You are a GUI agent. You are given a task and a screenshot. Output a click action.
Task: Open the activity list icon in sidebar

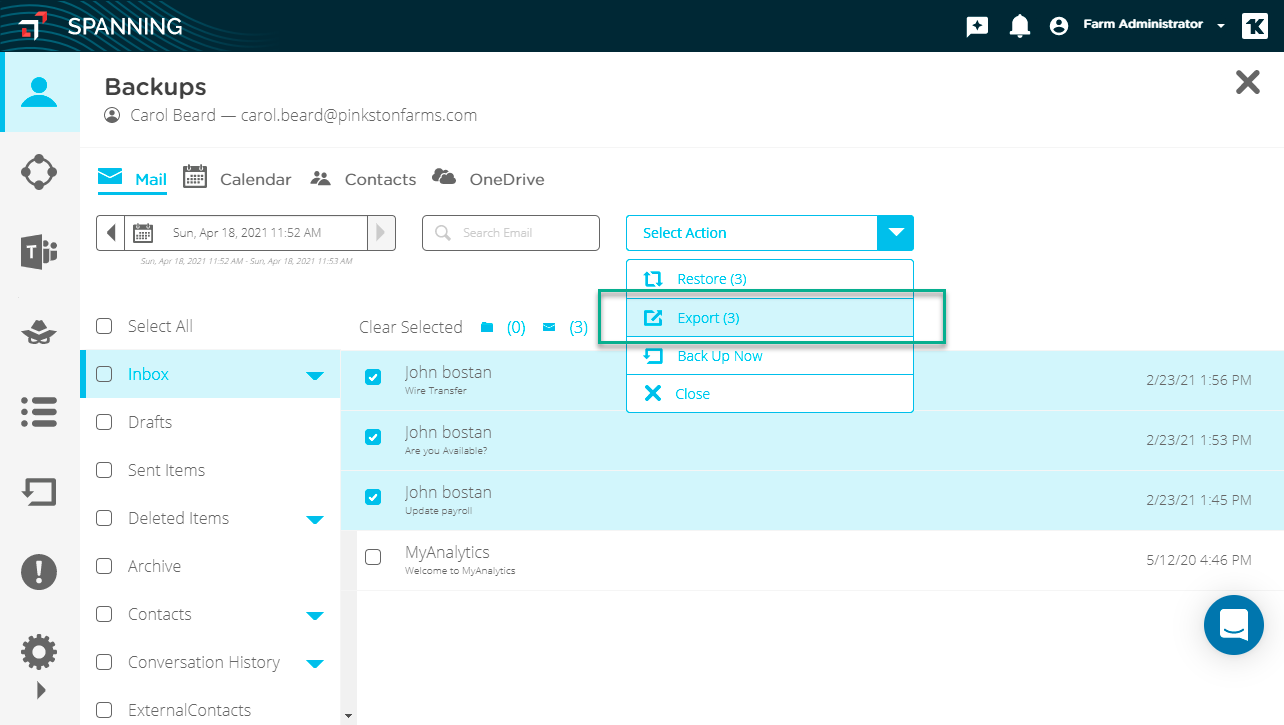(39, 411)
